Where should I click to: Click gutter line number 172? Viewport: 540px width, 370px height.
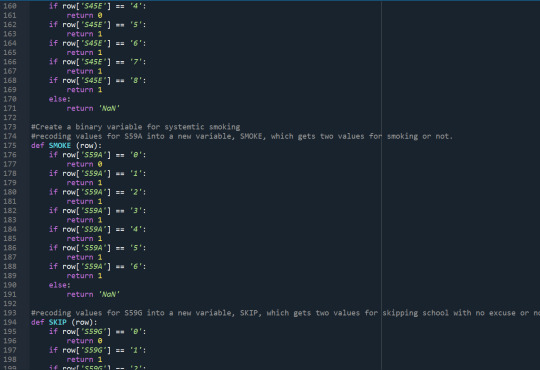(x=10, y=117)
